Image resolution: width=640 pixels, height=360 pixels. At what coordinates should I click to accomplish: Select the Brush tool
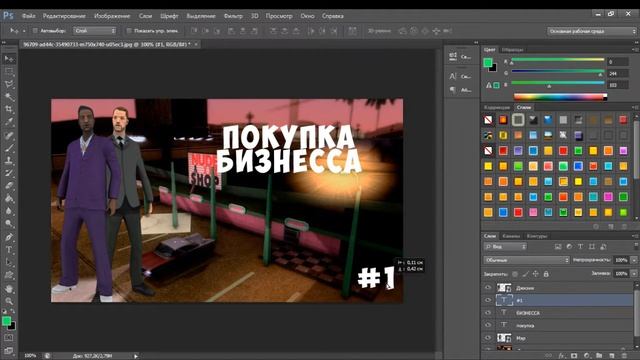[9, 148]
